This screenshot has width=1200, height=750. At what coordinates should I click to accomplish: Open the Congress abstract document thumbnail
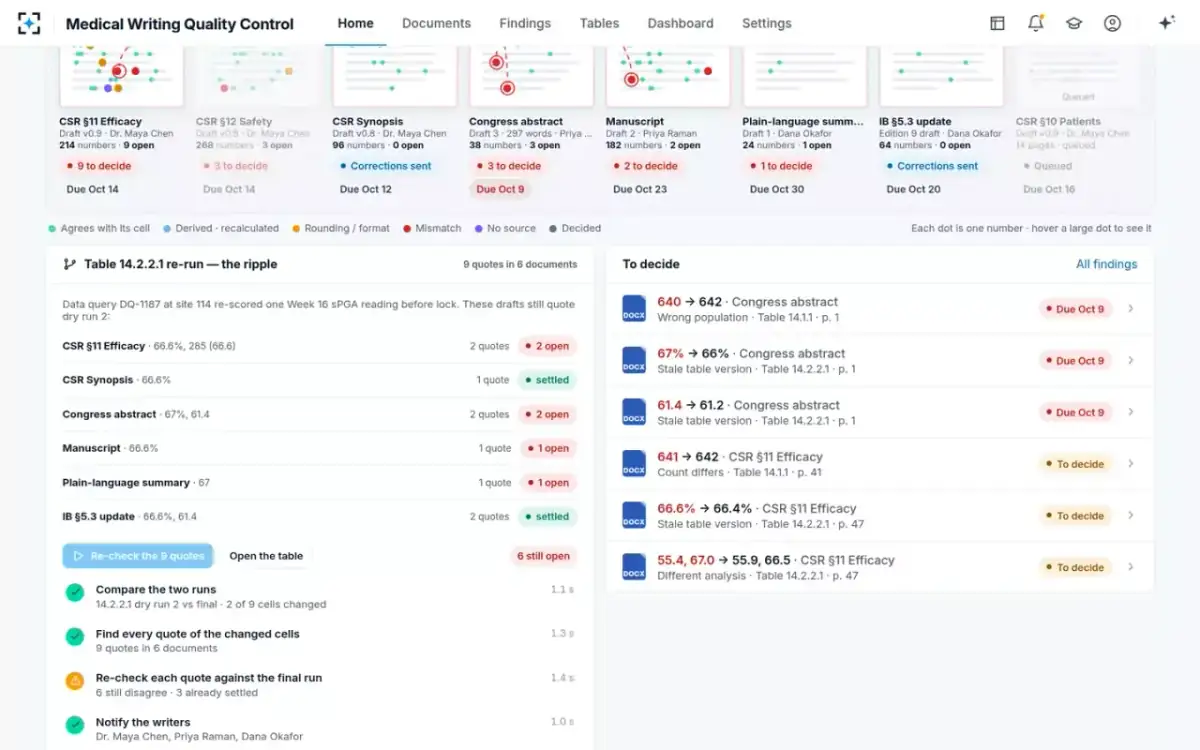(x=531, y=77)
